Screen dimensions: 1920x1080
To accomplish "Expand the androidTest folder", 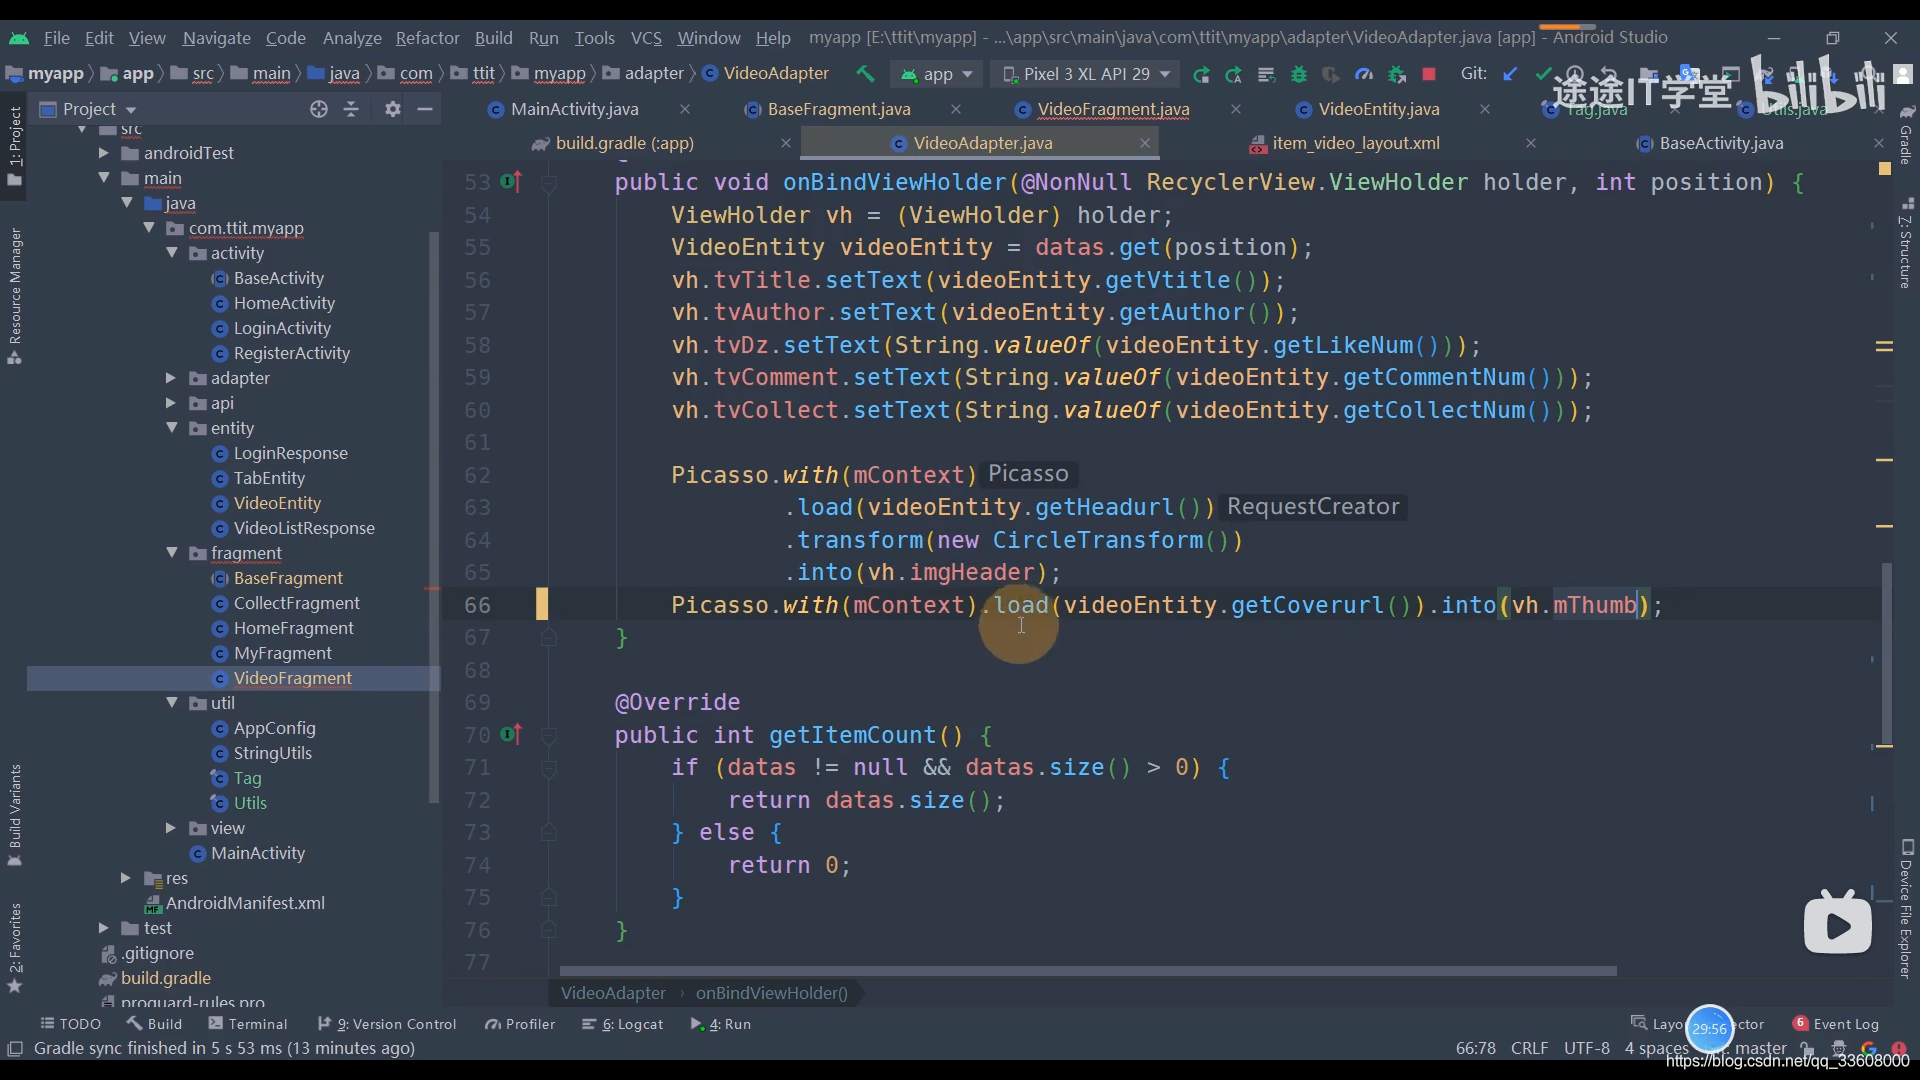I will pos(103,153).
